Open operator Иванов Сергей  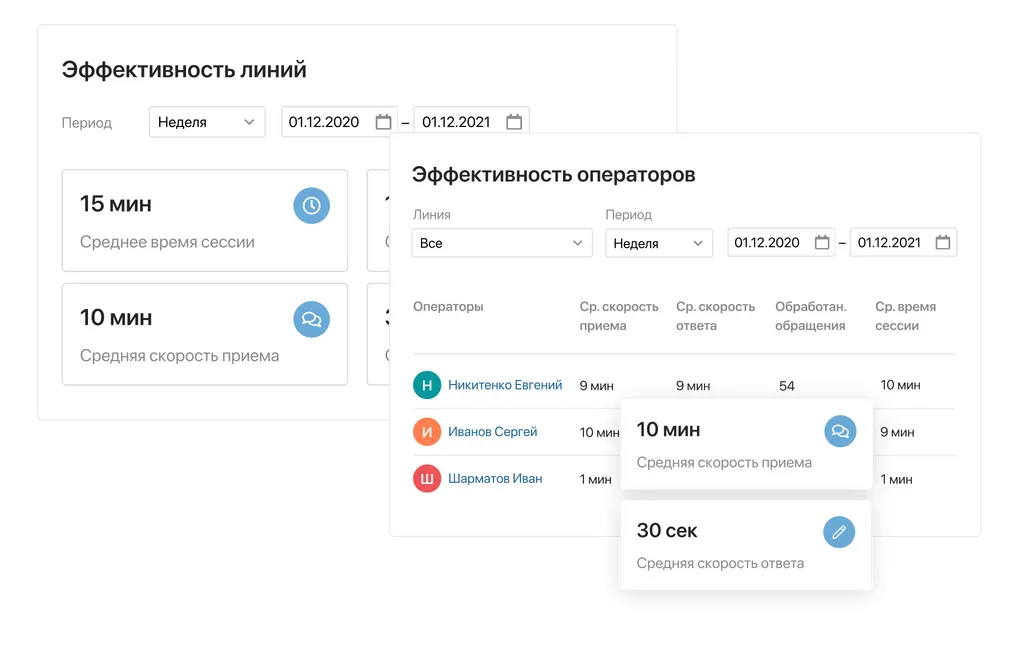(x=493, y=432)
